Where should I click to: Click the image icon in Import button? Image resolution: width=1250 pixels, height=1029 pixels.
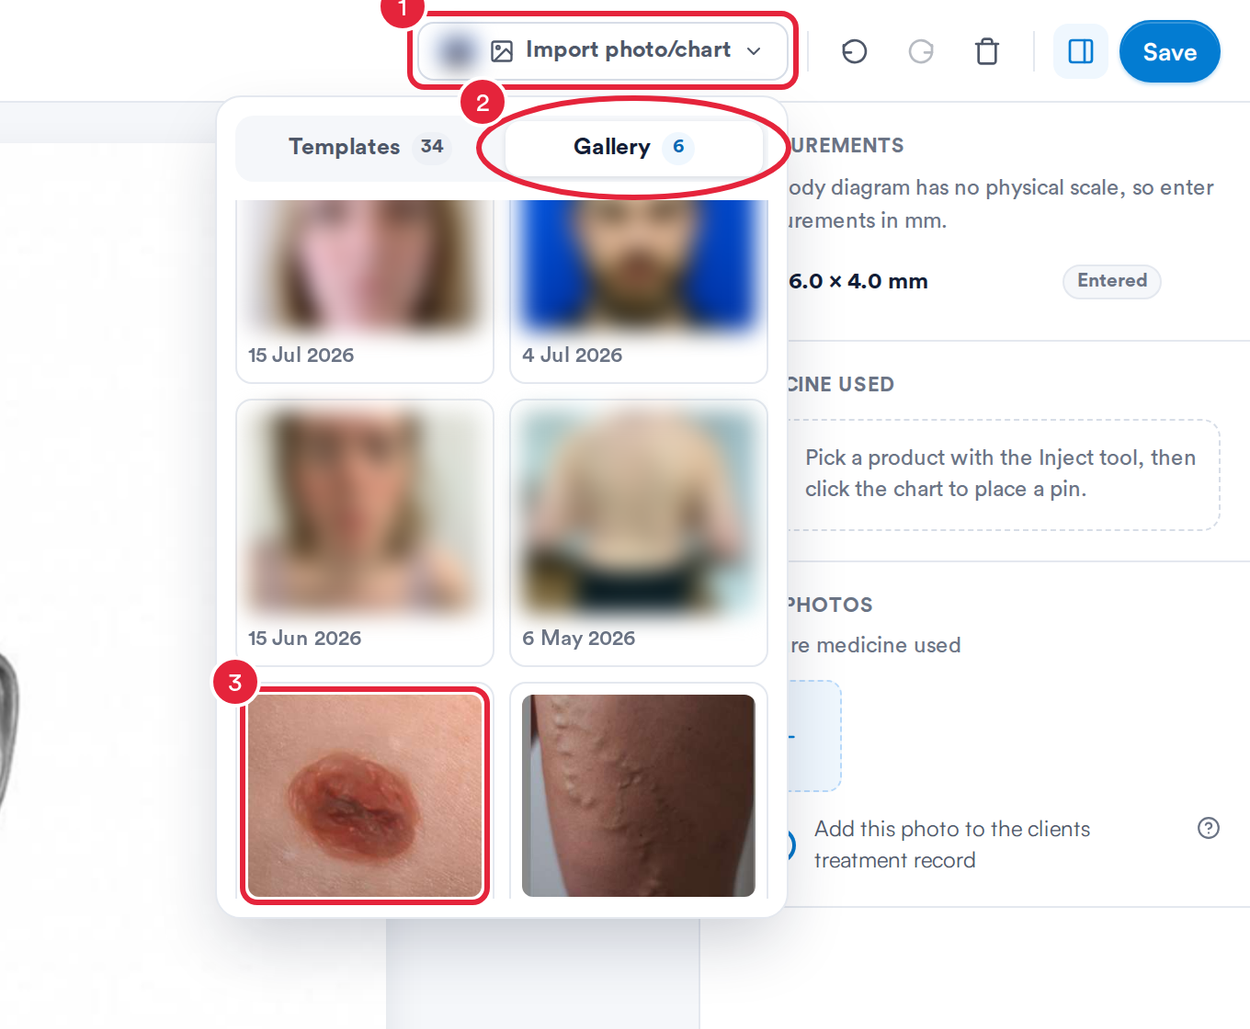tap(502, 51)
